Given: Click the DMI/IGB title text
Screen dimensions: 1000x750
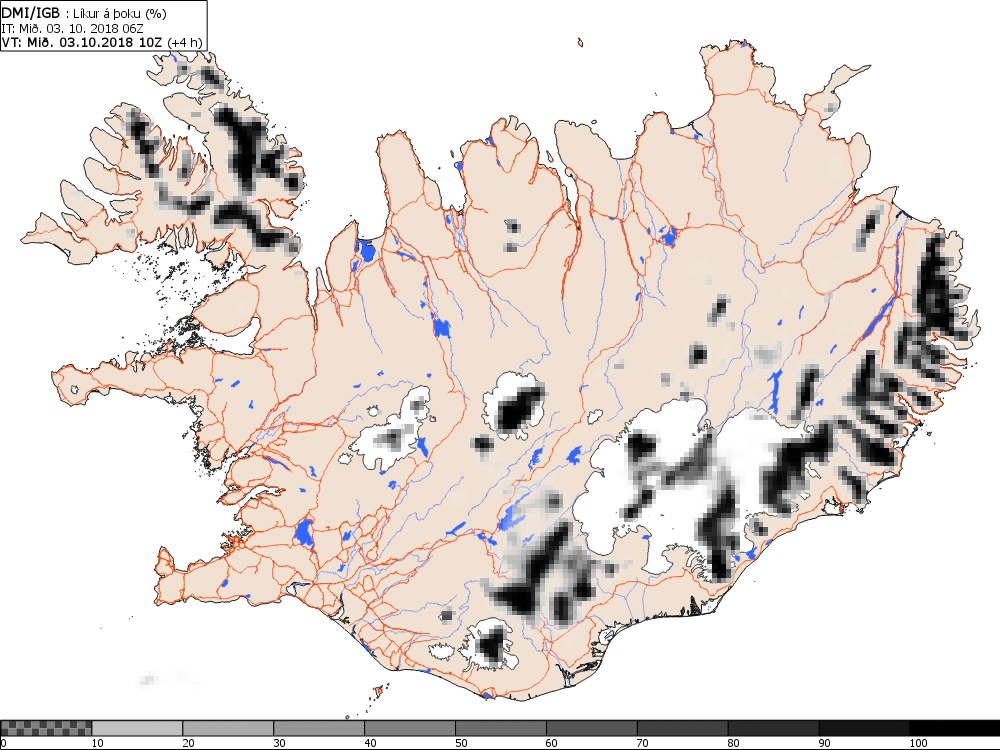Looking at the screenshot, I should [x=31, y=13].
